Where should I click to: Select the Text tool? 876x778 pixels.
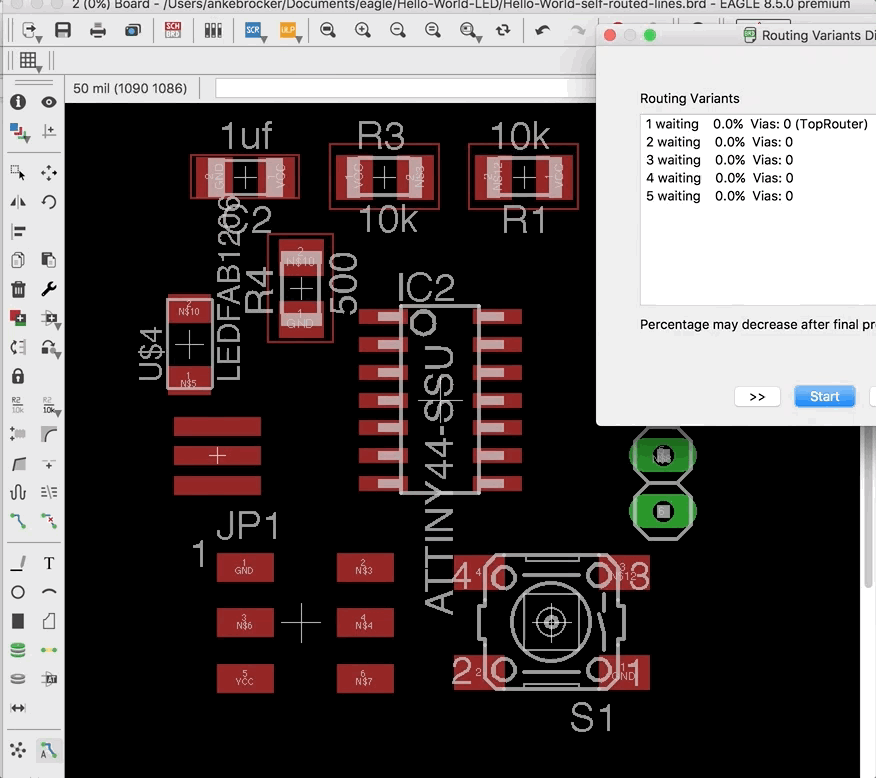[x=49, y=563]
